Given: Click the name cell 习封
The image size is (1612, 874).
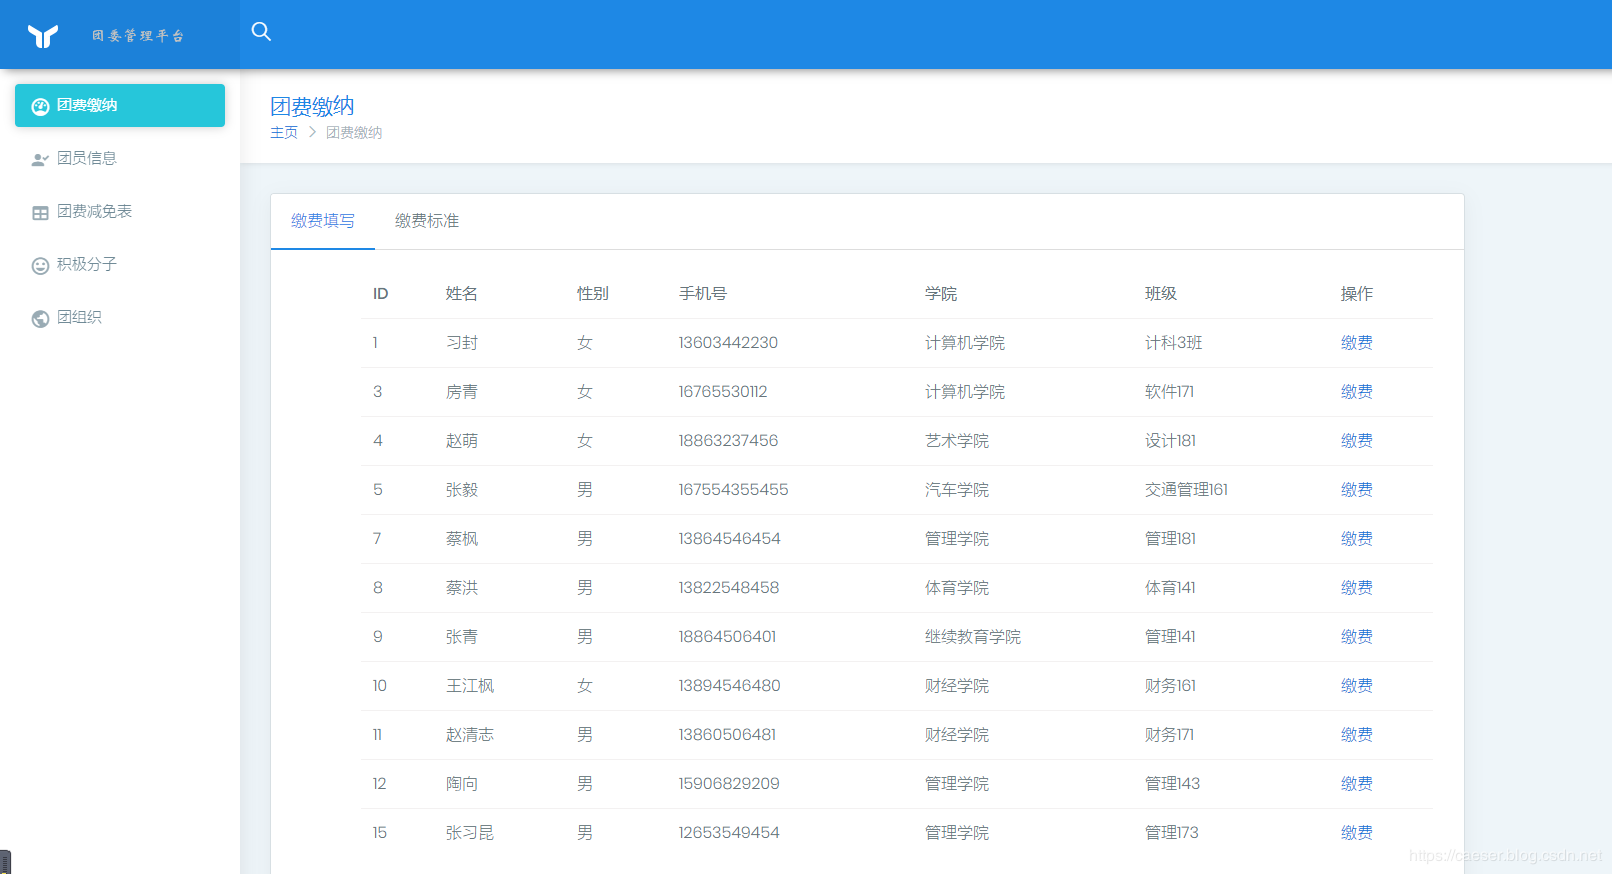Looking at the screenshot, I should coord(462,343).
